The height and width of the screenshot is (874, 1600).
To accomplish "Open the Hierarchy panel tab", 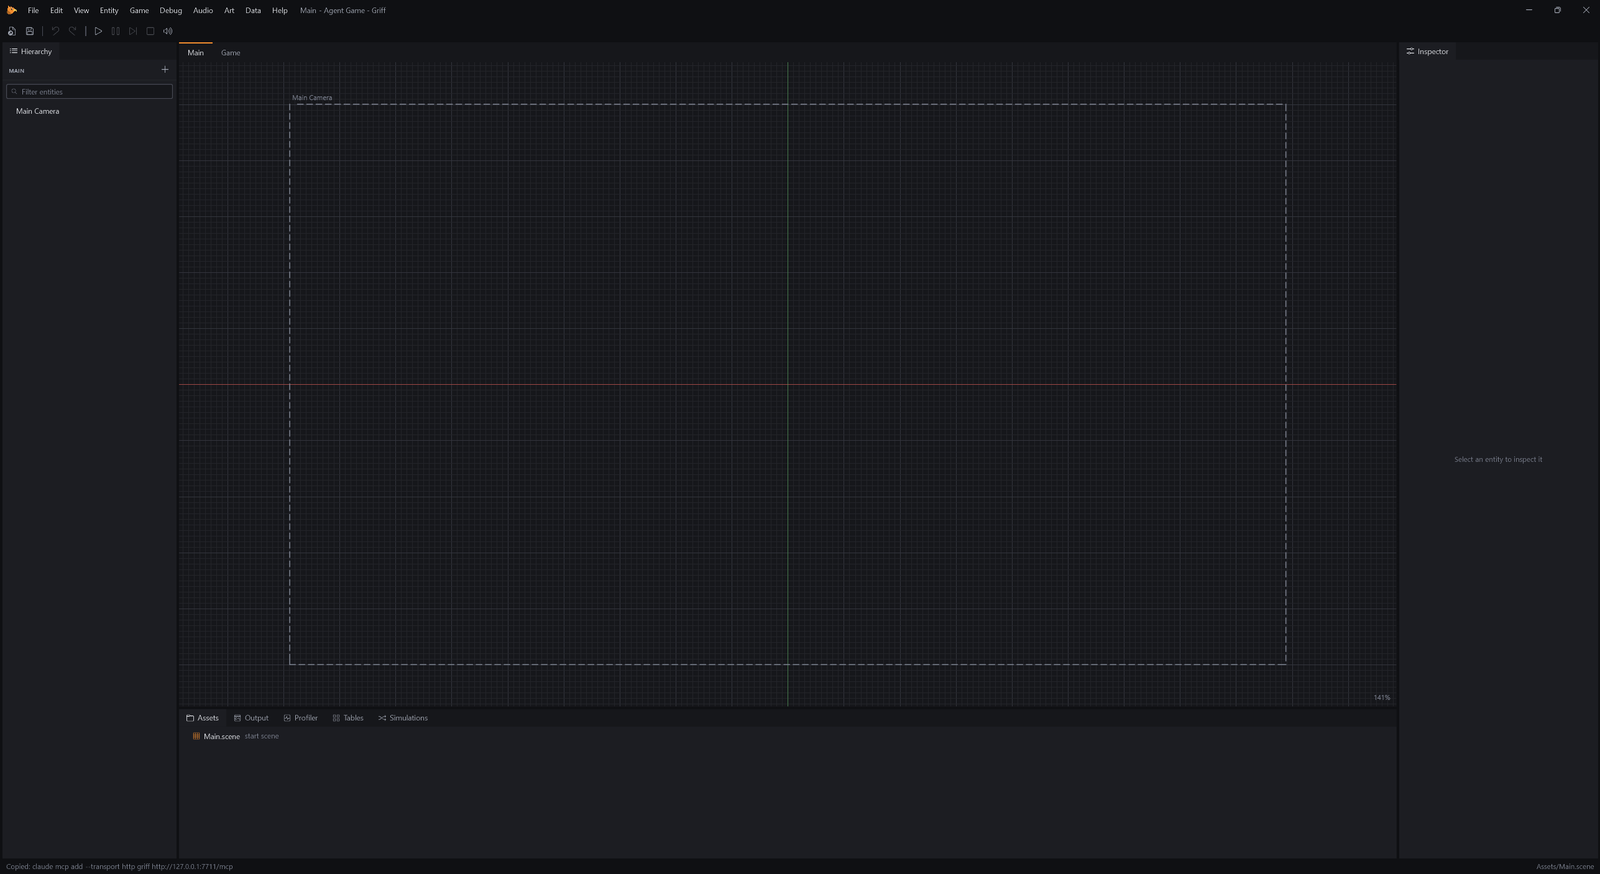I will point(31,51).
